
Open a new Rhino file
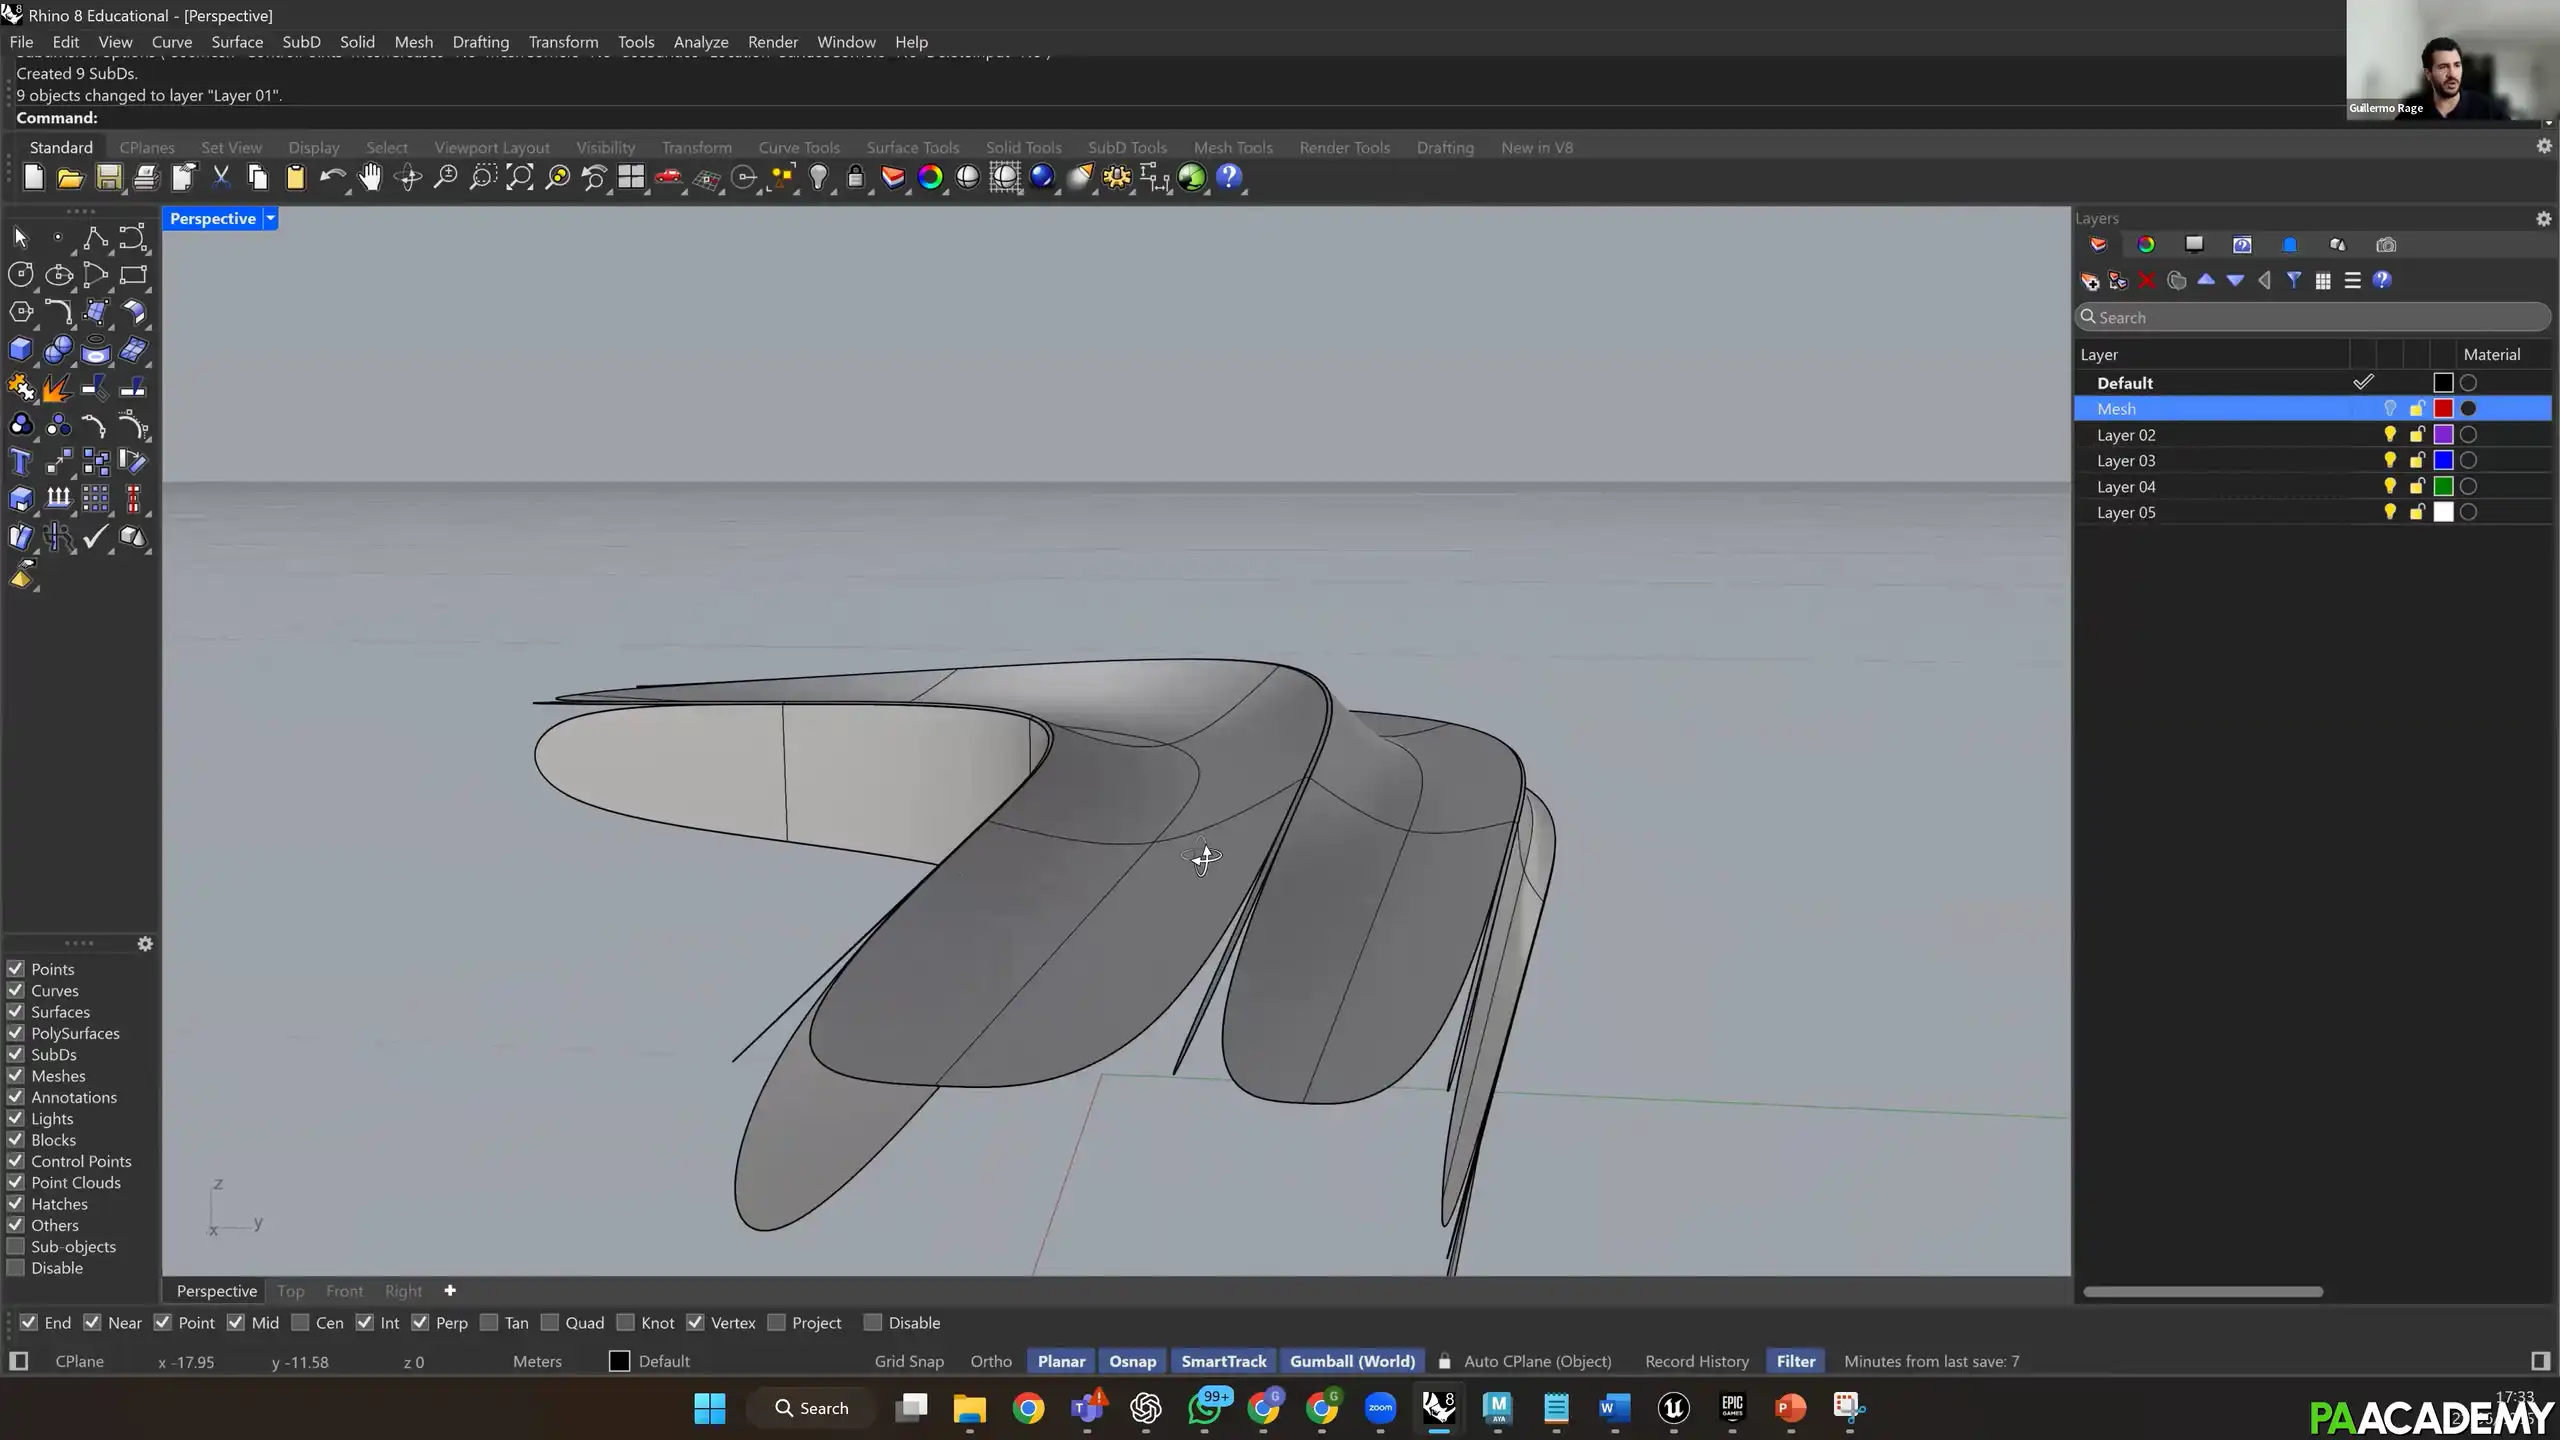tap(32, 177)
